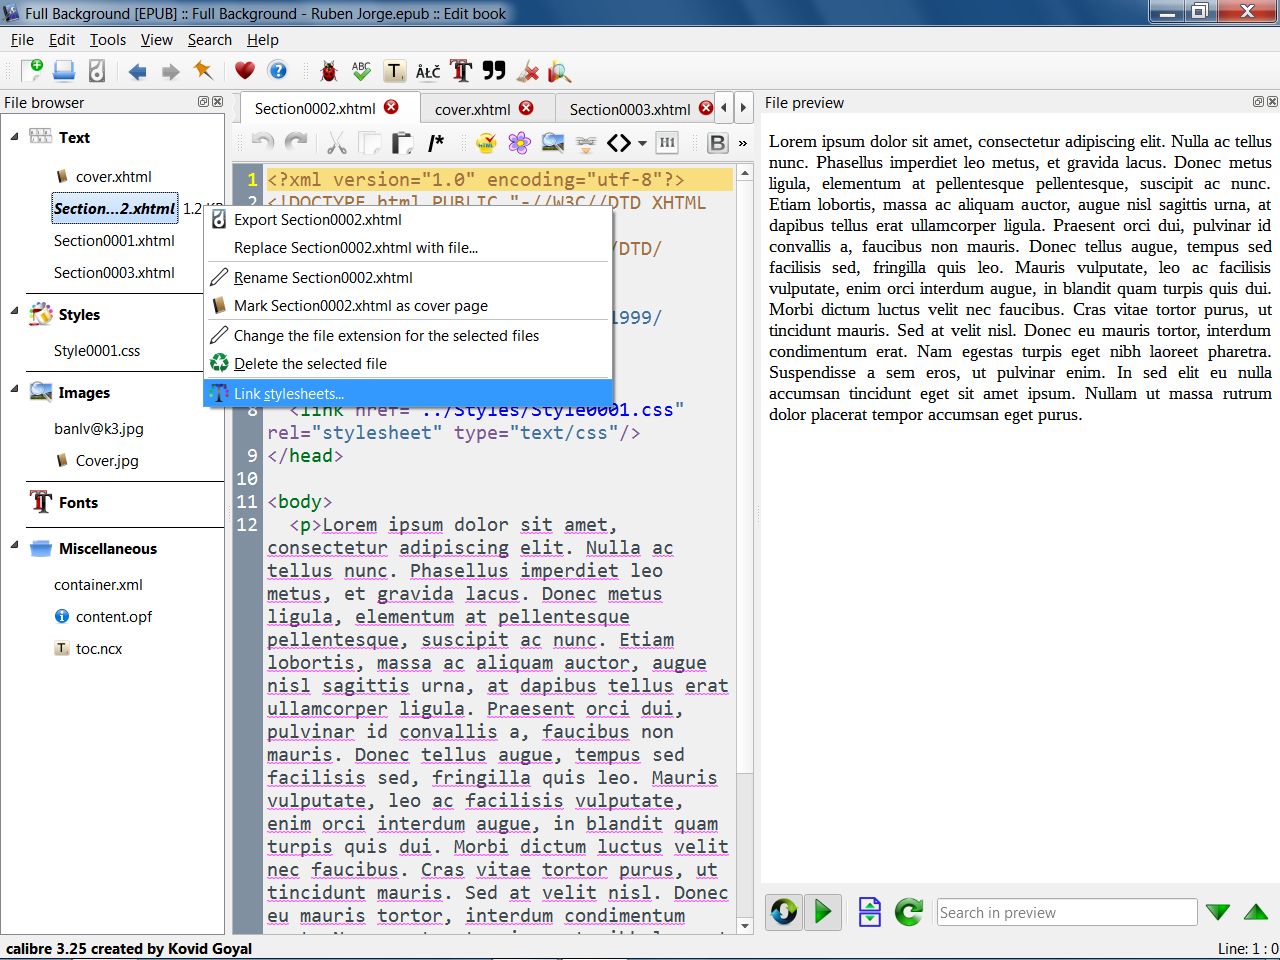The width and height of the screenshot is (1280, 960).
Task: Close the Section0002.xhtml editor tab
Action: coord(391,107)
